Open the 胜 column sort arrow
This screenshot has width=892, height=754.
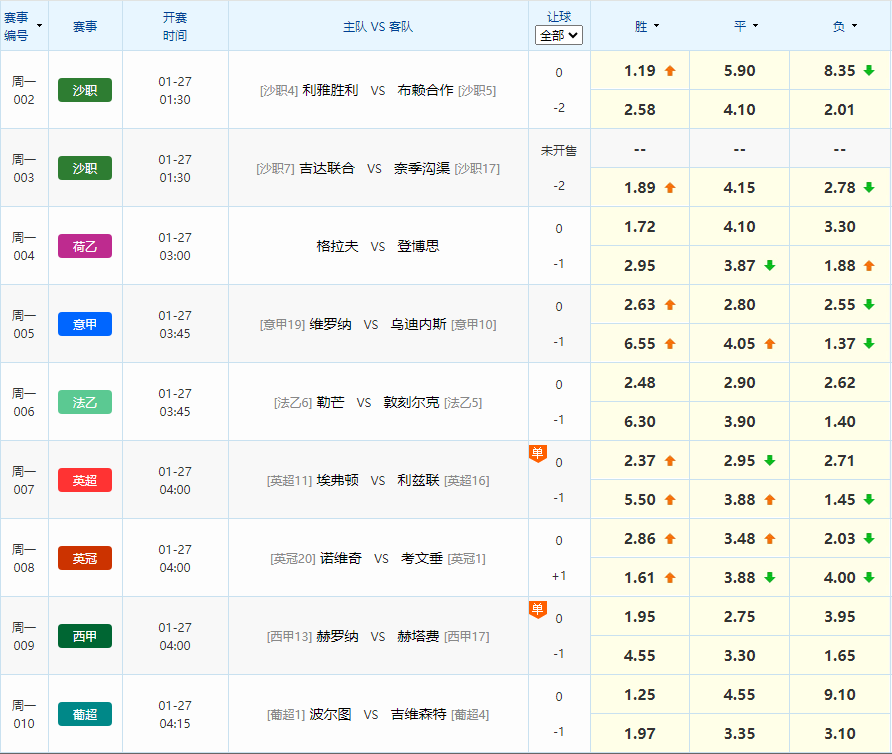(x=656, y=26)
